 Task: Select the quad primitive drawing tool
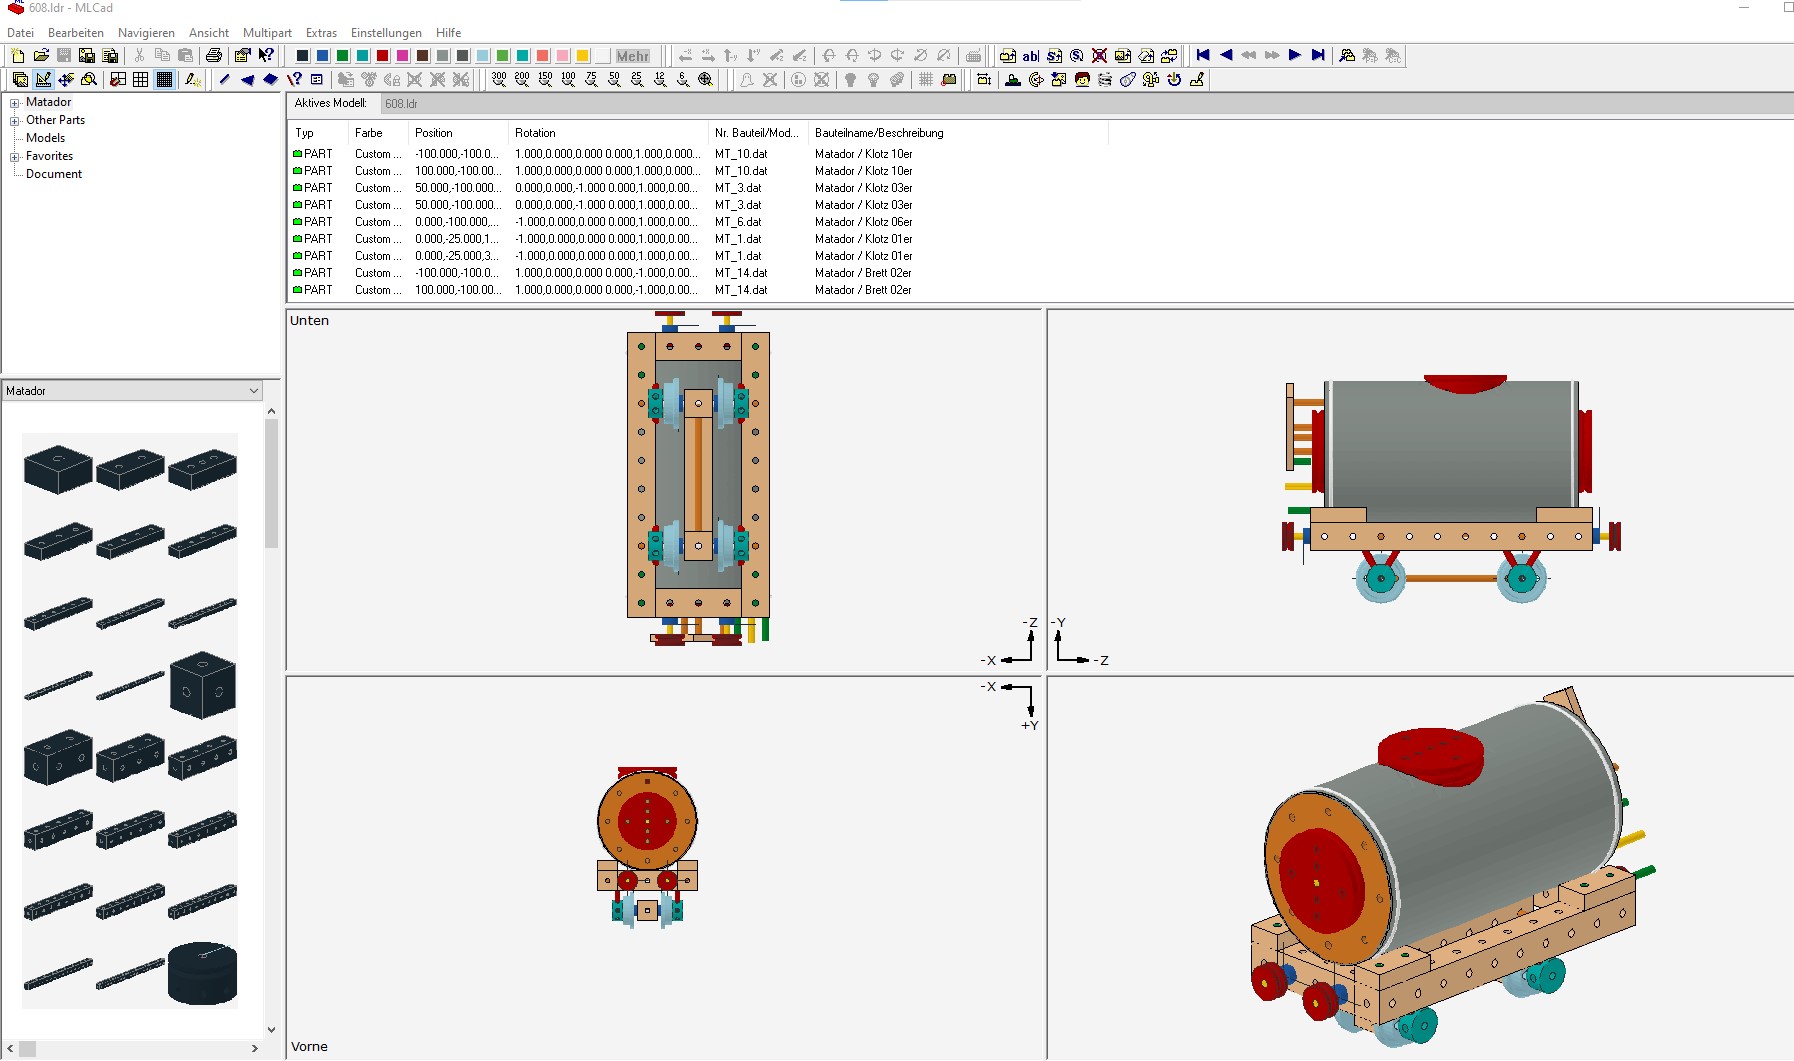(270, 80)
